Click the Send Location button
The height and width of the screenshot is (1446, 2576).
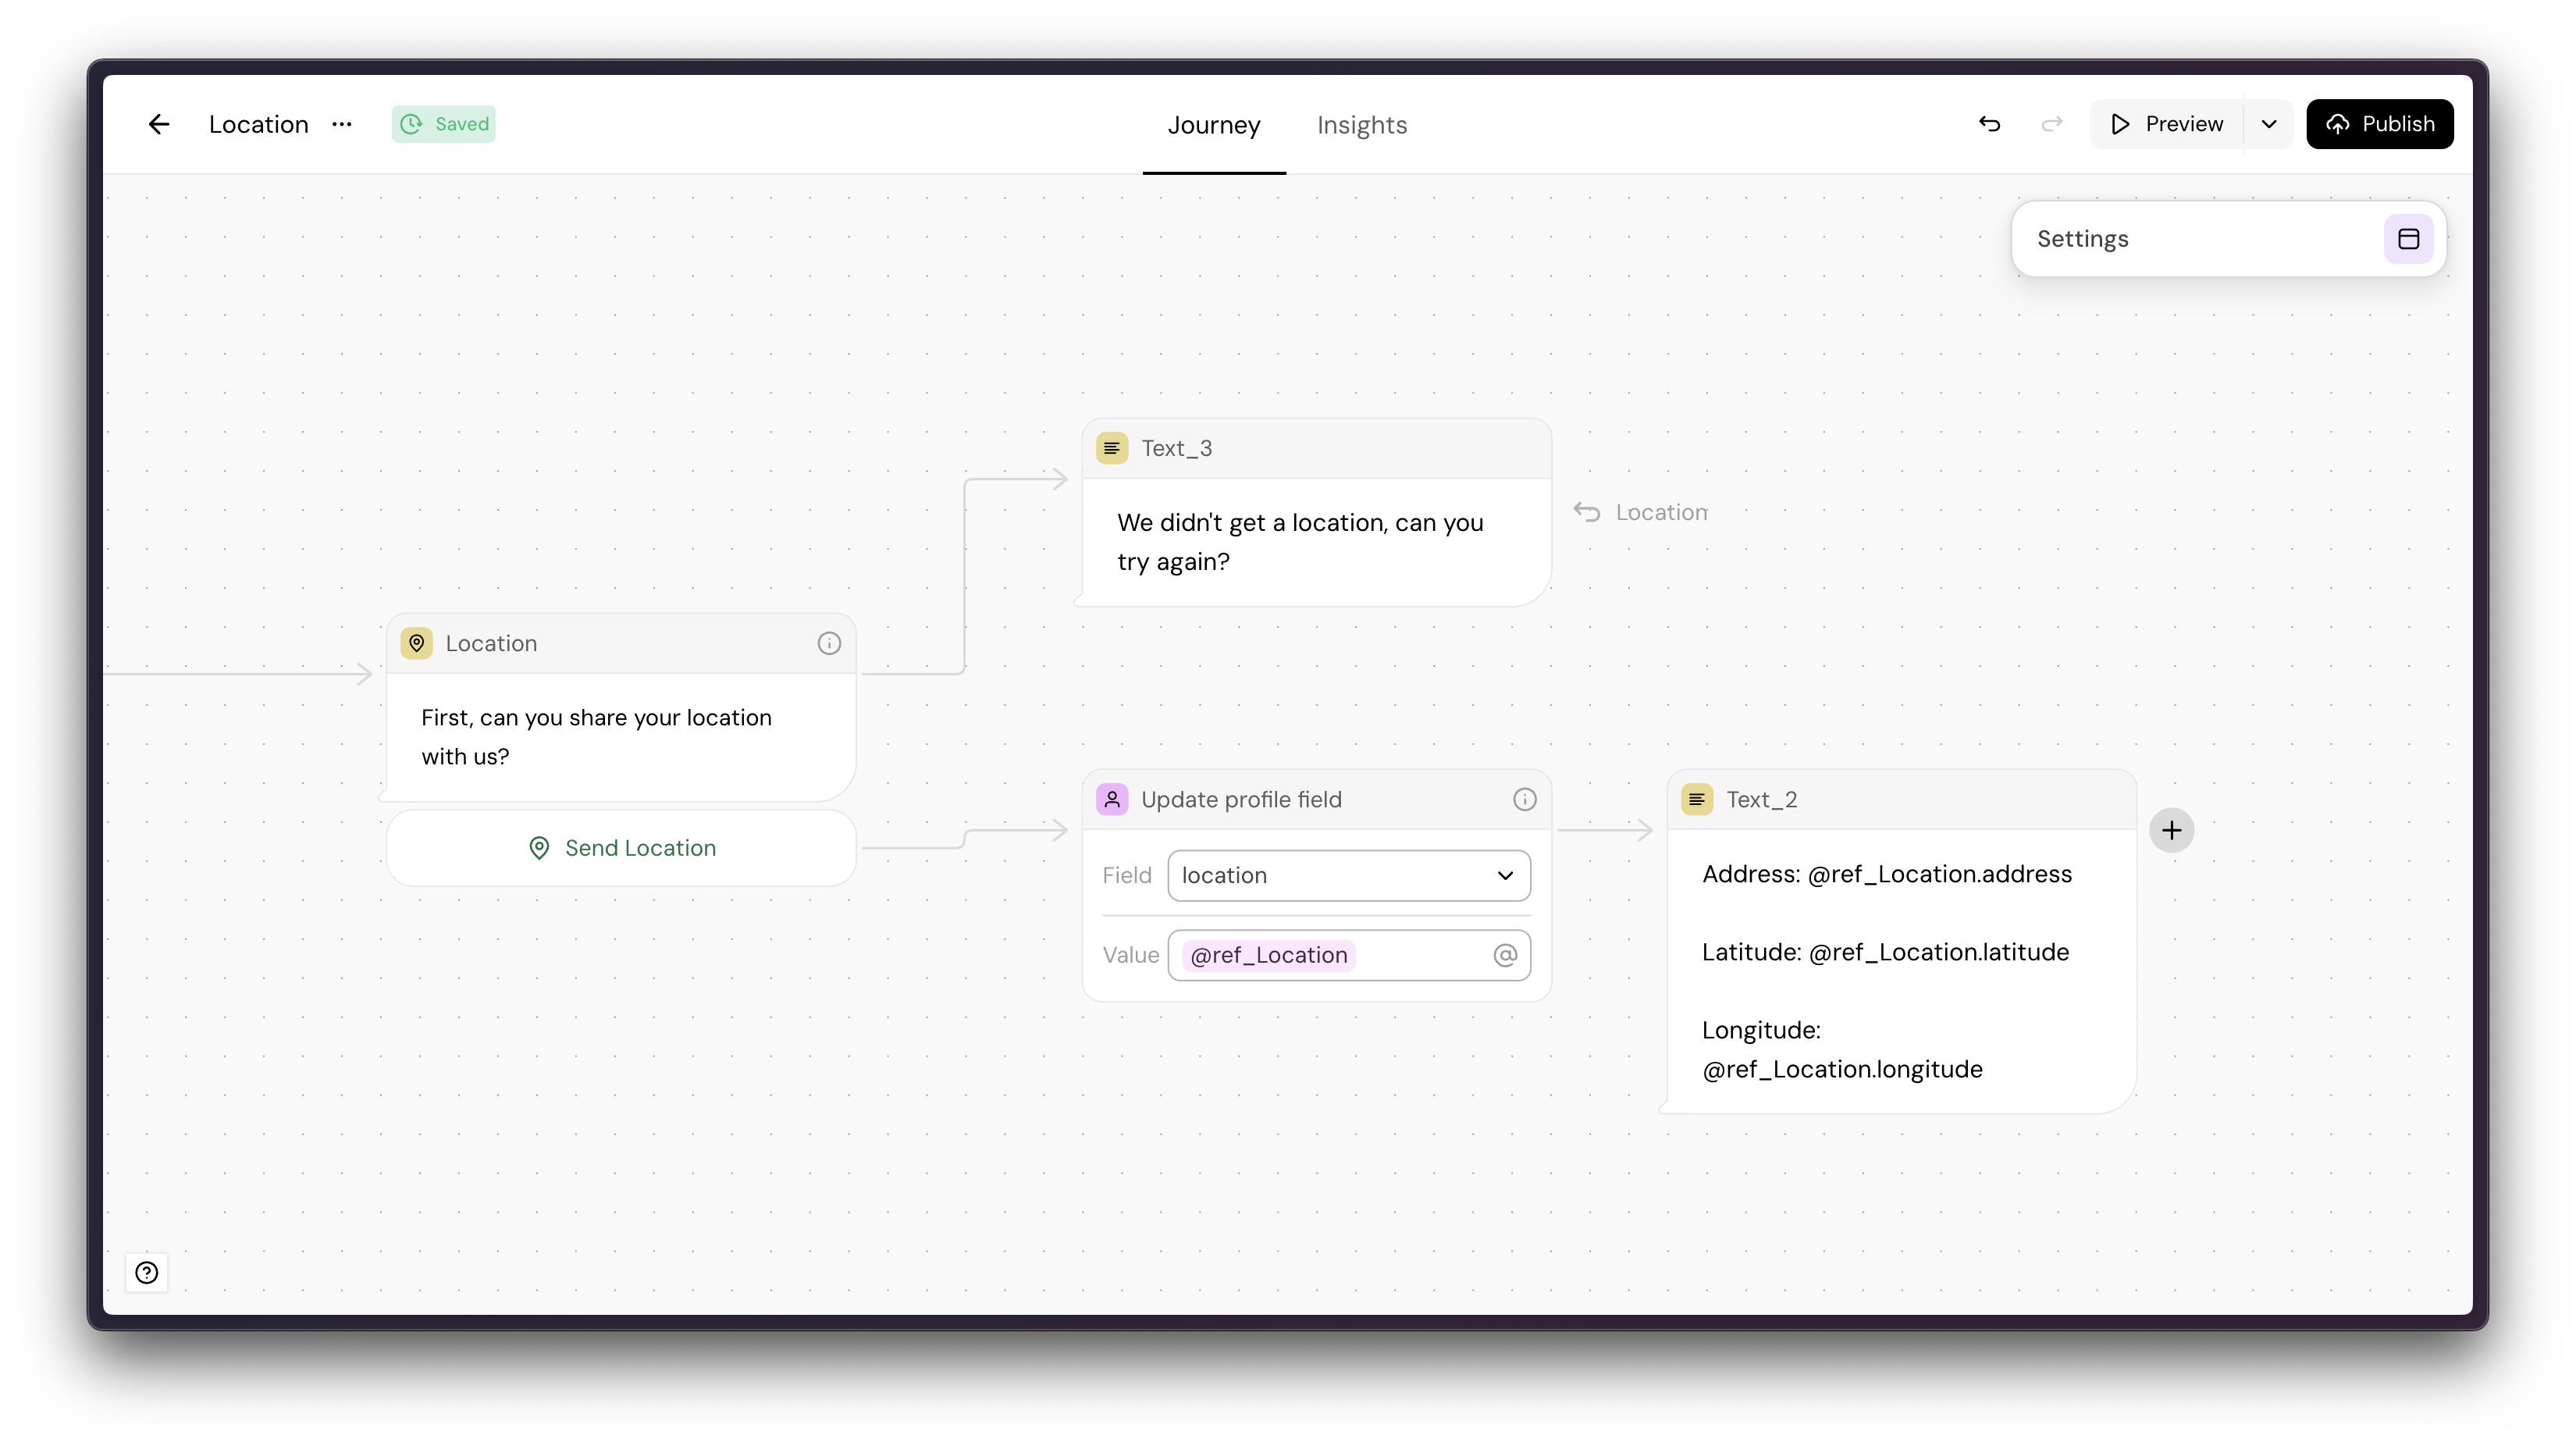click(x=621, y=848)
